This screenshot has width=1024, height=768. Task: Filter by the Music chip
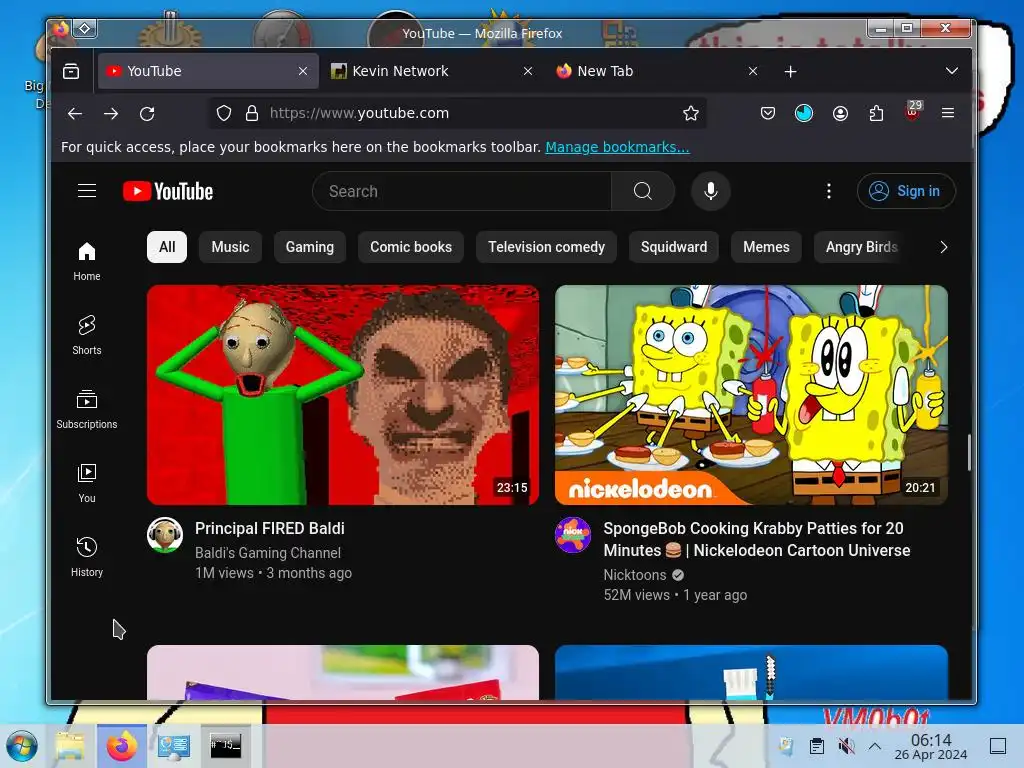pyautogui.click(x=231, y=247)
